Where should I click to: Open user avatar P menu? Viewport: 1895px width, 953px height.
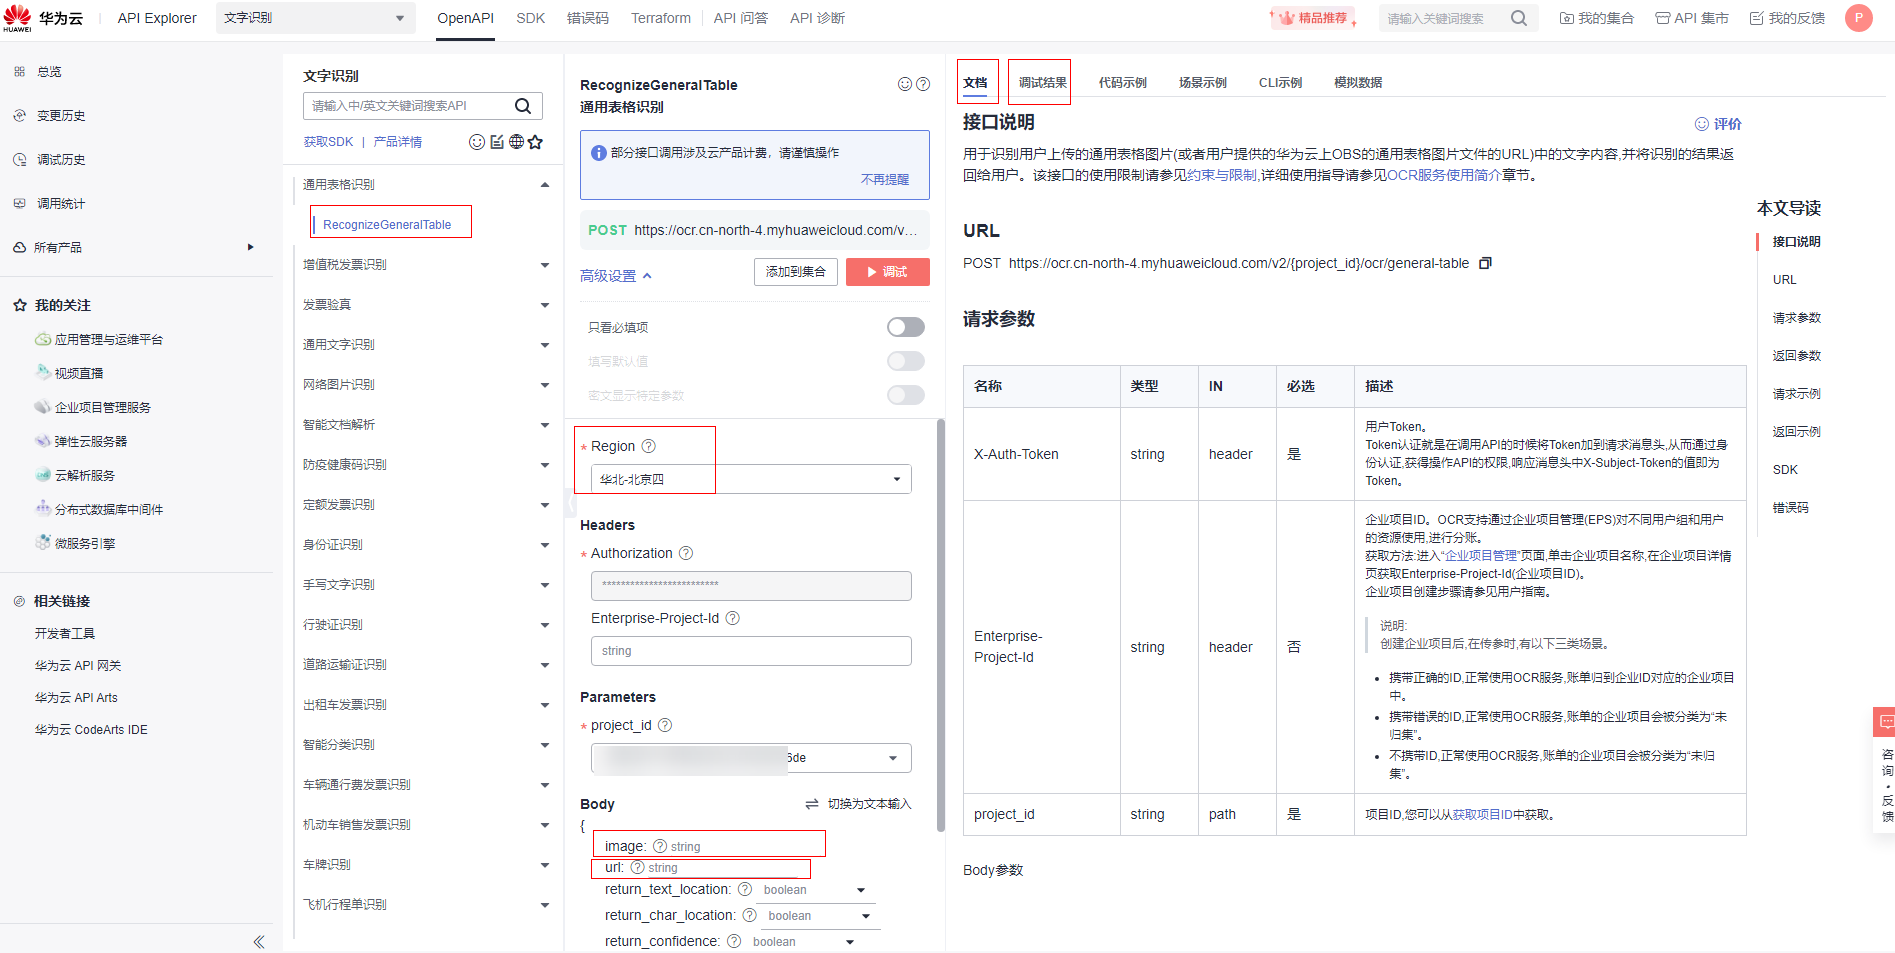click(1859, 18)
